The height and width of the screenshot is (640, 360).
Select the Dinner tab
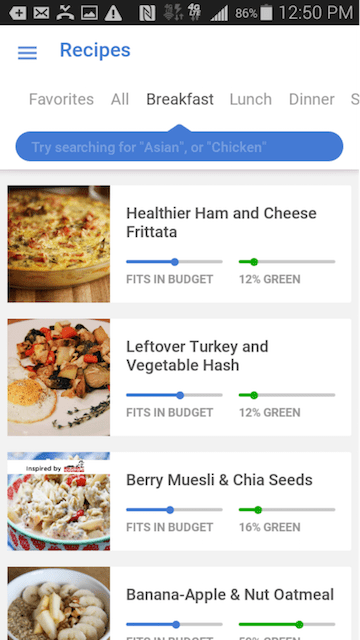pyautogui.click(x=311, y=99)
